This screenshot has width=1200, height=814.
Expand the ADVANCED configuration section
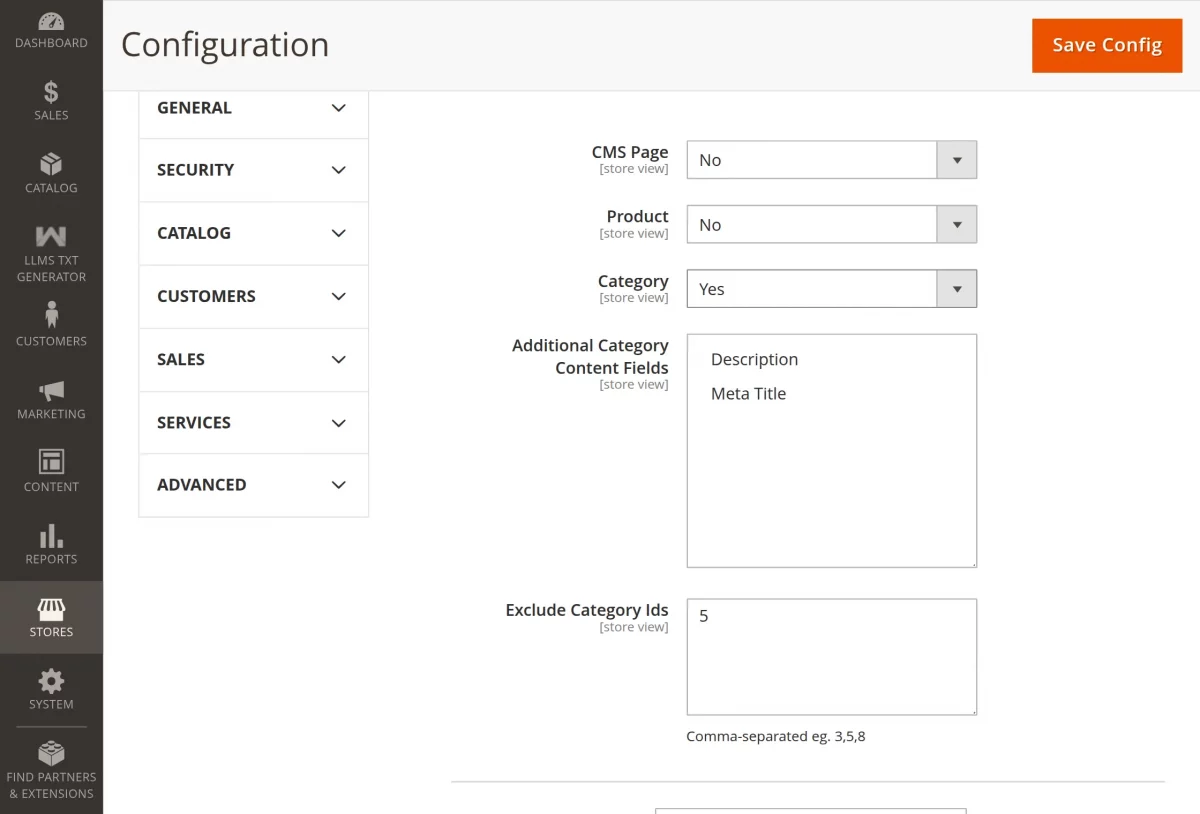click(x=253, y=485)
